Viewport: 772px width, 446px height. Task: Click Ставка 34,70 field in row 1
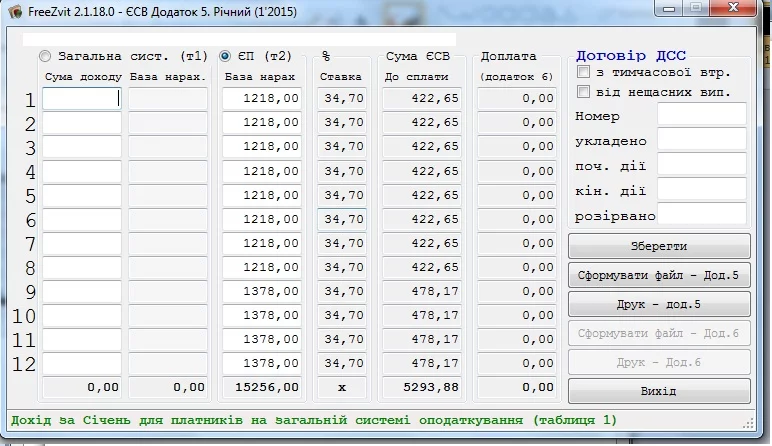tap(342, 98)
